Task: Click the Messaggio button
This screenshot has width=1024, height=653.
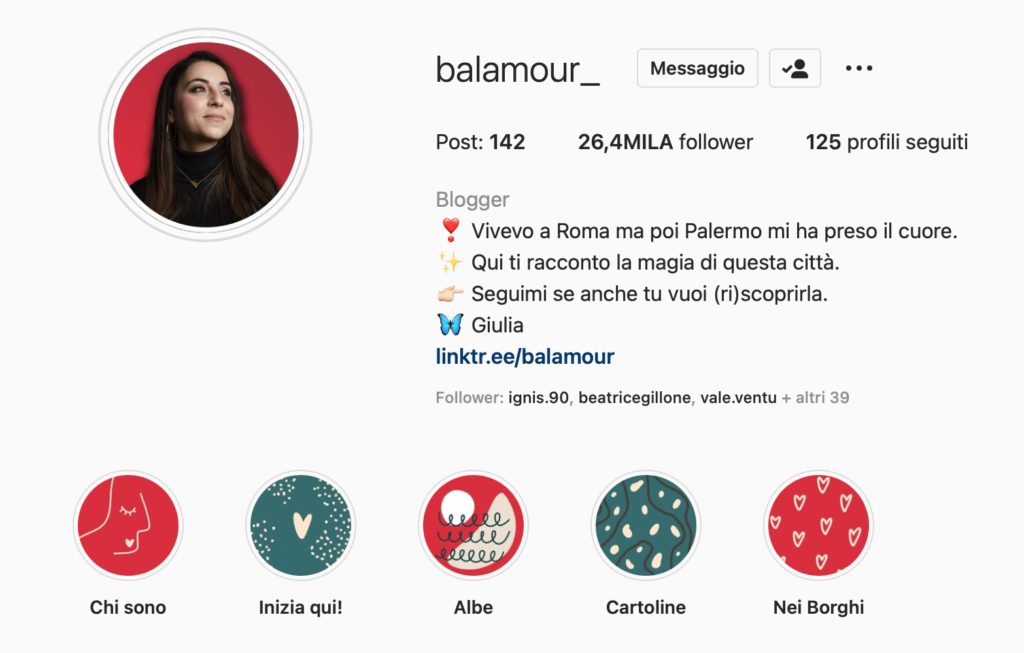Action: 697,68
